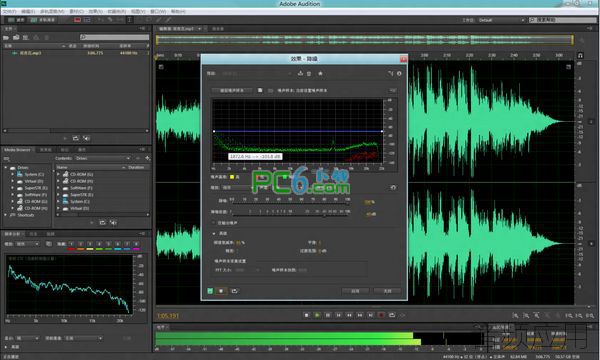Select hold button 1 in Frequency Analysis
The height and width of the screenshot is (360, 600).
[x=71, y=244]
